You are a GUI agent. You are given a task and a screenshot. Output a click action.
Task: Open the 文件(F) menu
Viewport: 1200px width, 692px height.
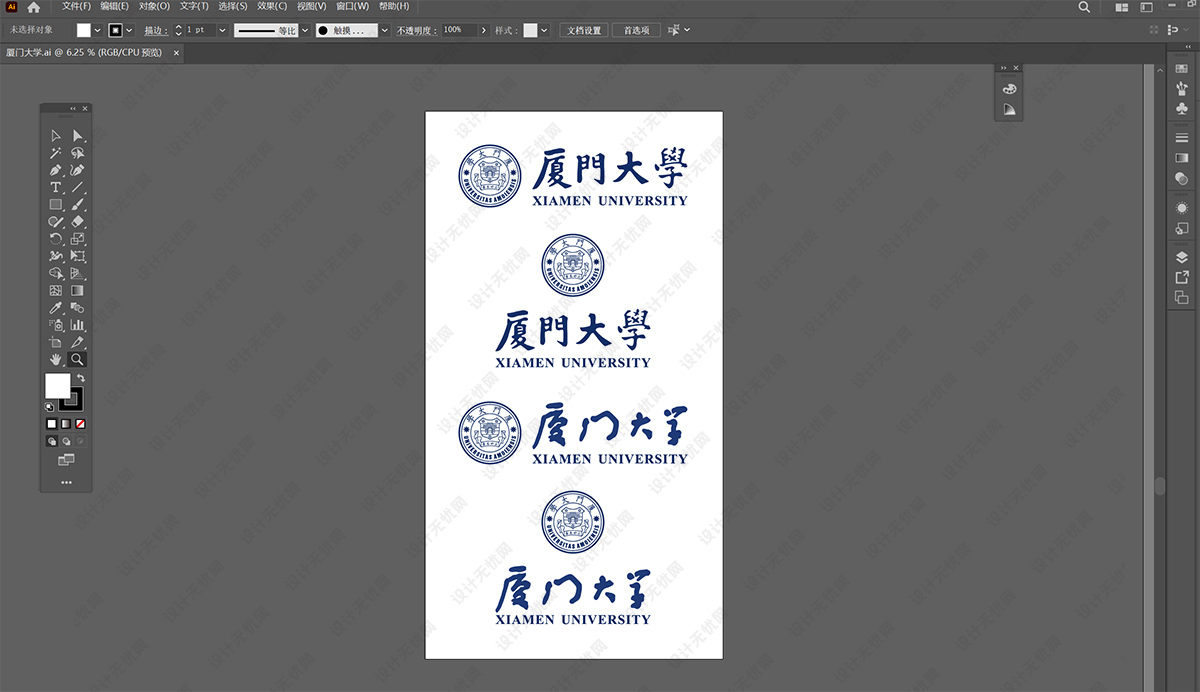(77, 6)
